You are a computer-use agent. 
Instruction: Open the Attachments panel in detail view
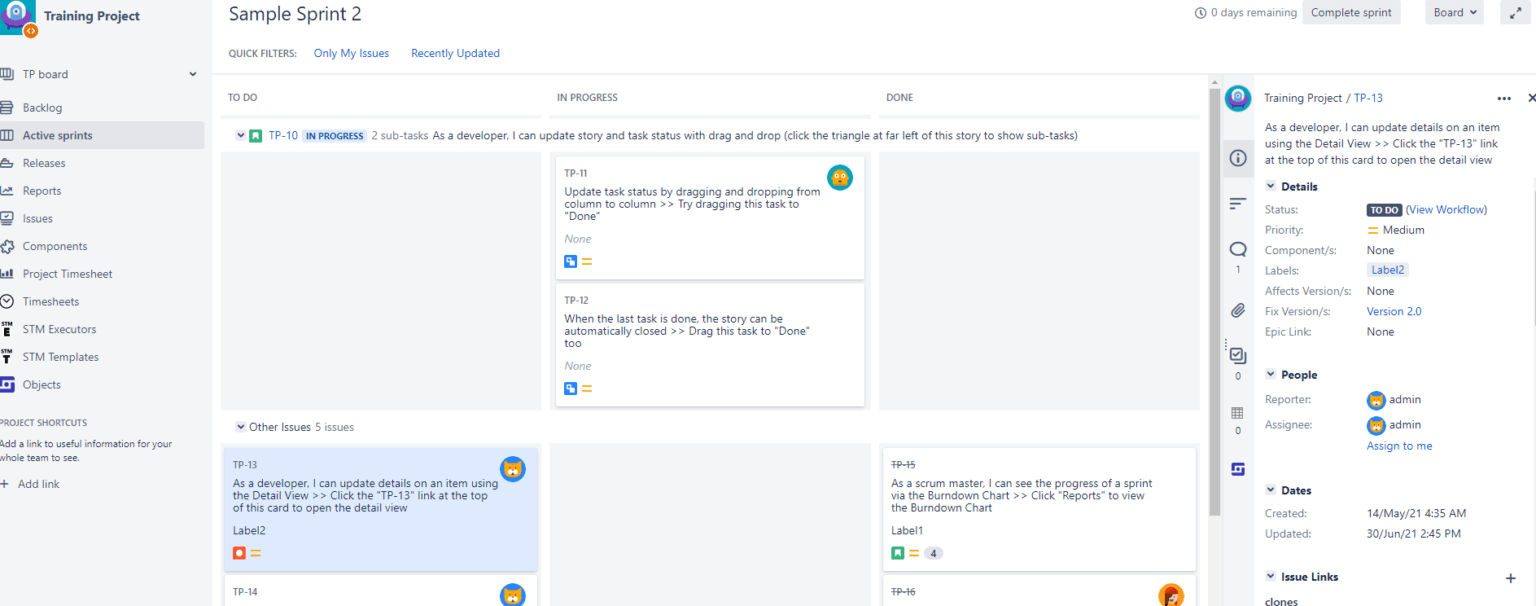1238,310
